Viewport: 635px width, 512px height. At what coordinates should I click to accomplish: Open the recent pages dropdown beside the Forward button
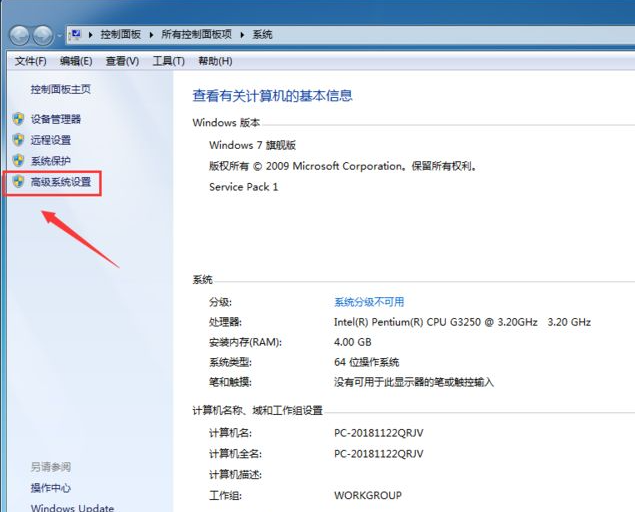(x=59, y=36)
